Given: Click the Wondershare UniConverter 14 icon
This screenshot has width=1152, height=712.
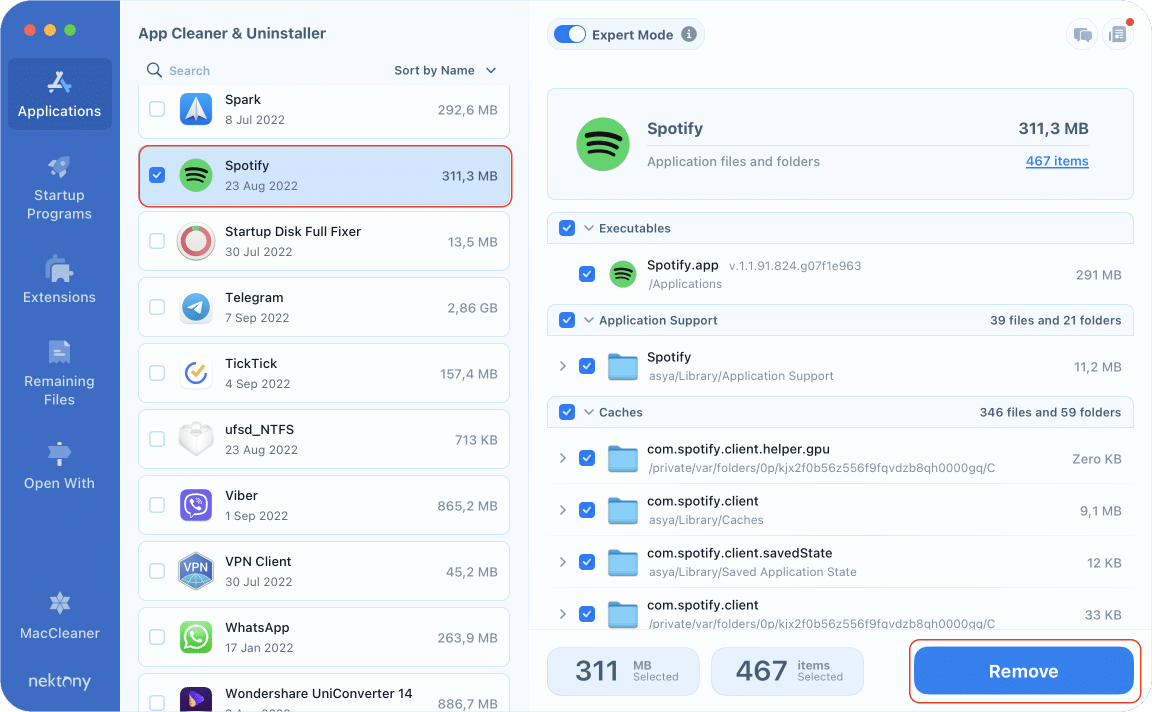Looking at the screenshot, I should point(196,699).
